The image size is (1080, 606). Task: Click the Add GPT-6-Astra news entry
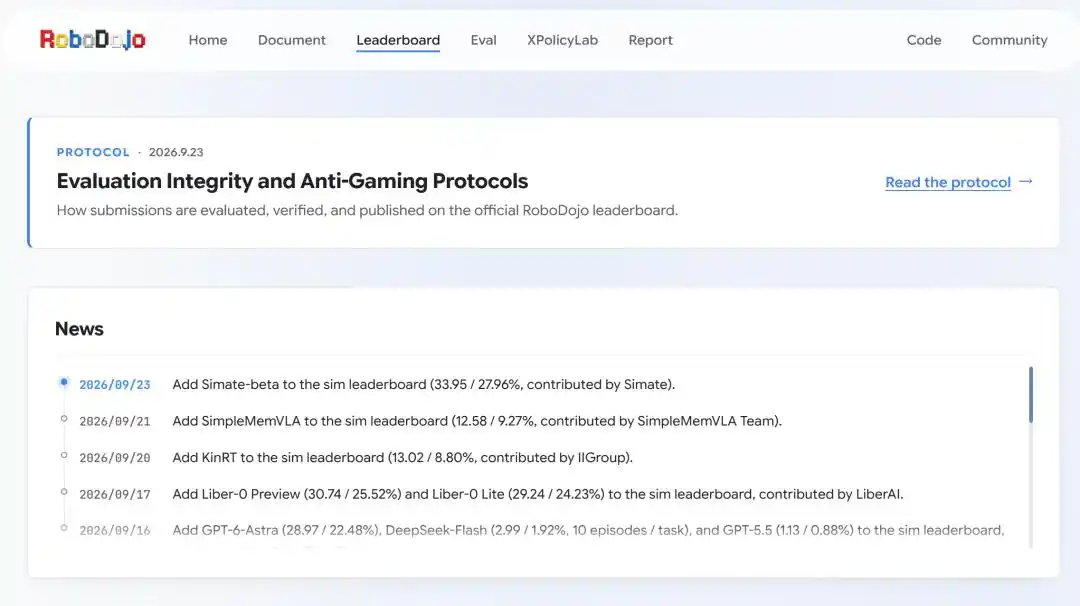click(588, 530)
